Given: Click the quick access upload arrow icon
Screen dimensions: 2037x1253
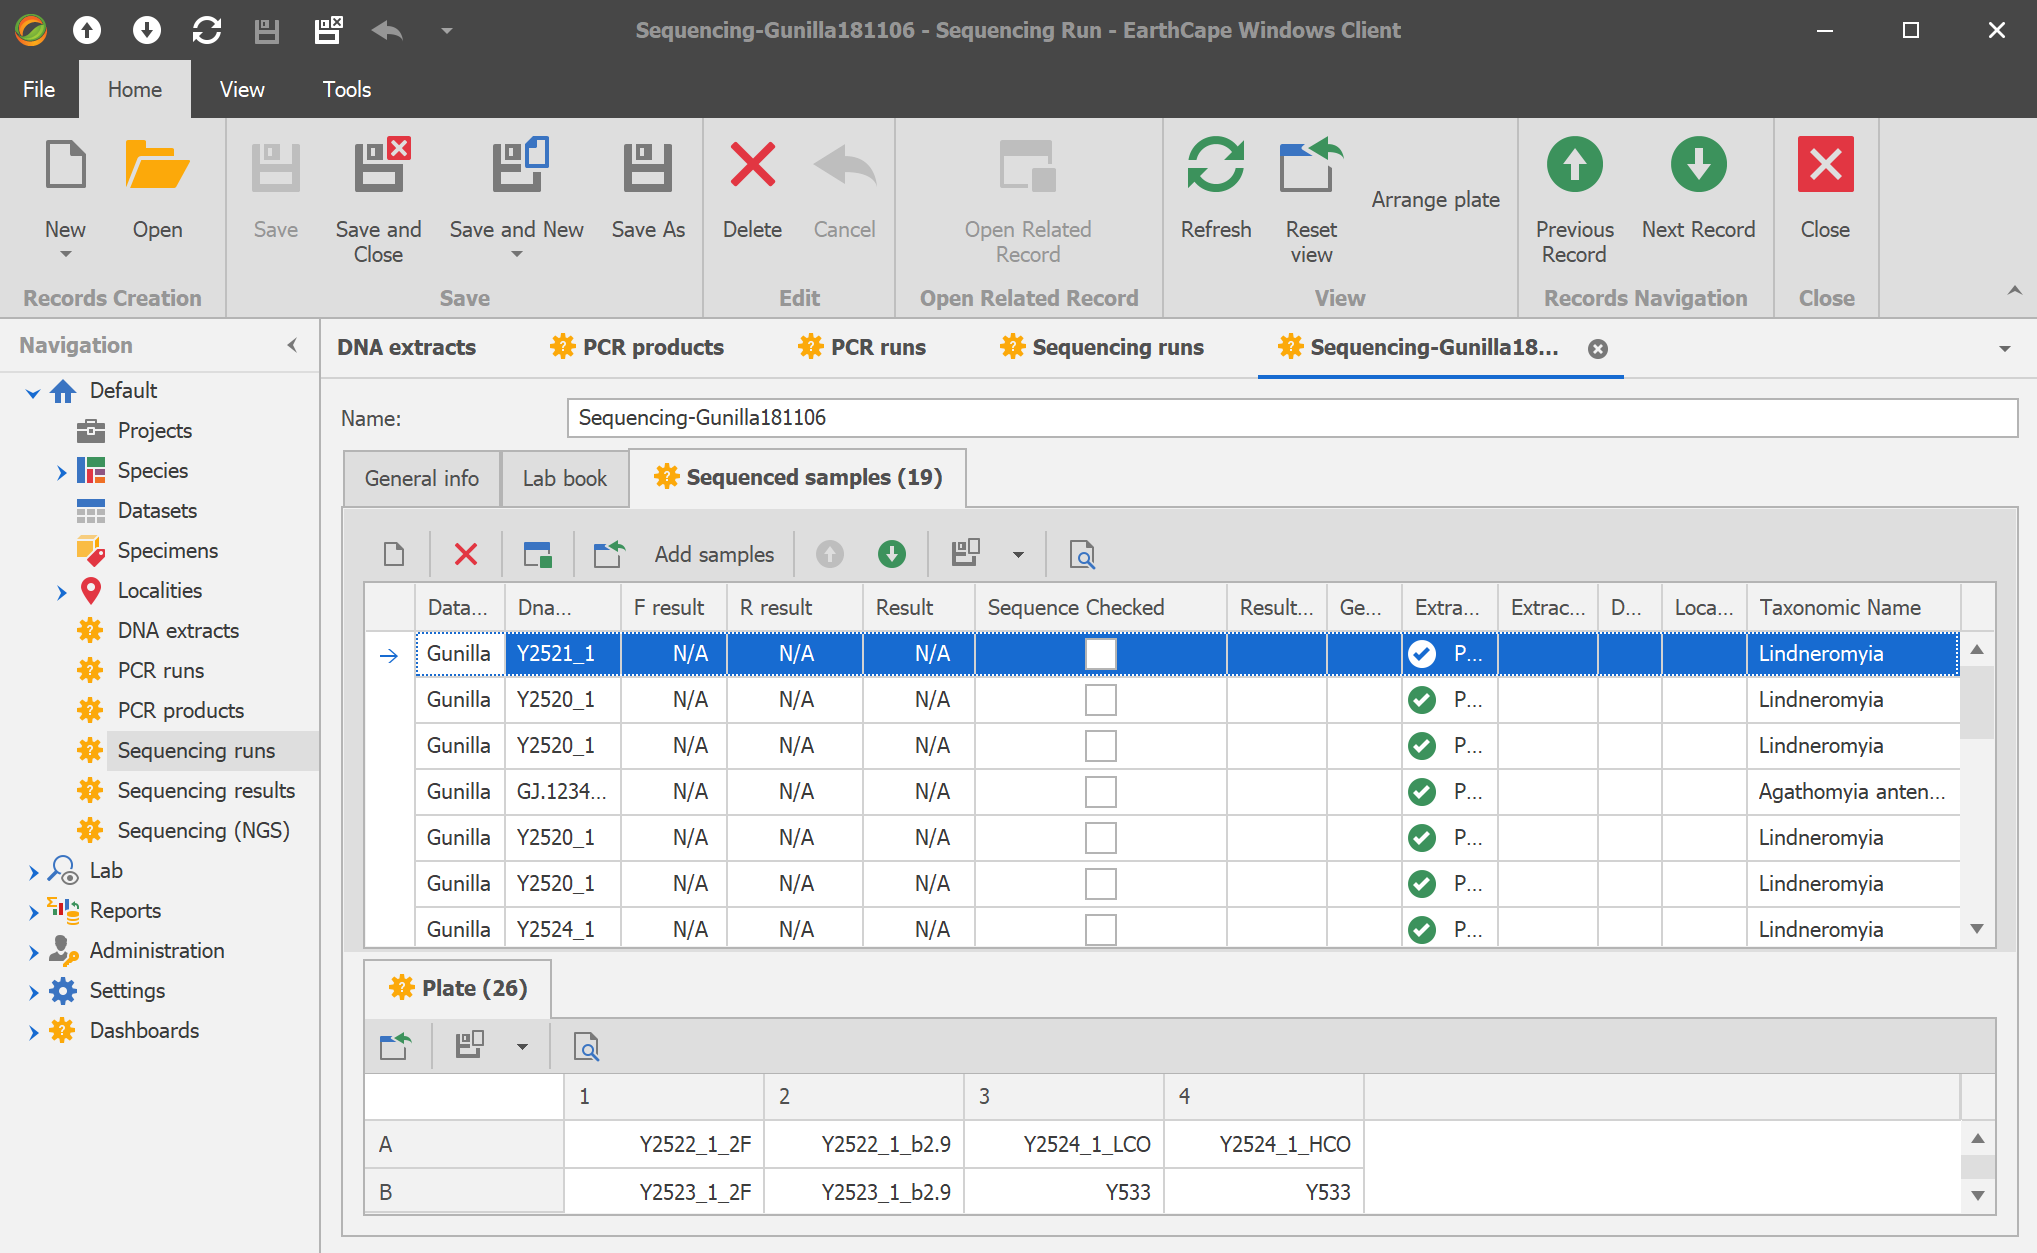Looking at the screenshot, I should point(87,30).
